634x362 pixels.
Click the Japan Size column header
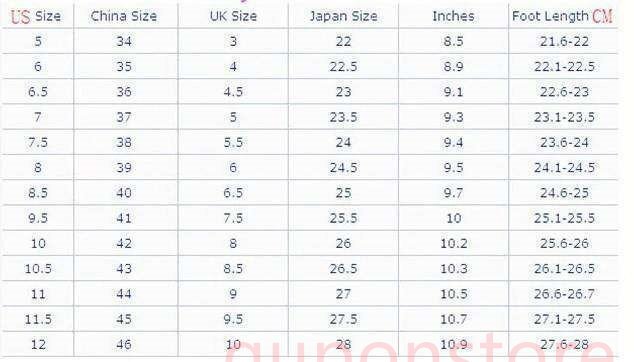(x=343, y=16)
